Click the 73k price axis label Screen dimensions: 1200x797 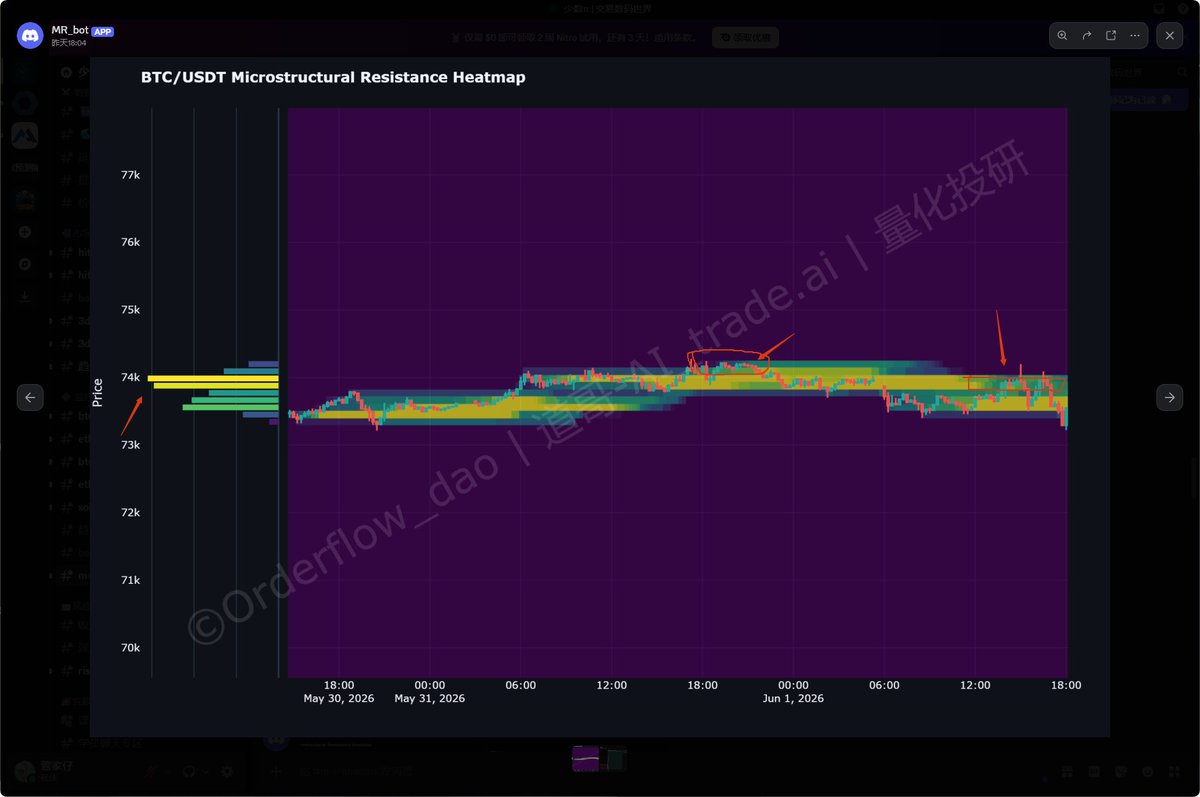(130, 445)
